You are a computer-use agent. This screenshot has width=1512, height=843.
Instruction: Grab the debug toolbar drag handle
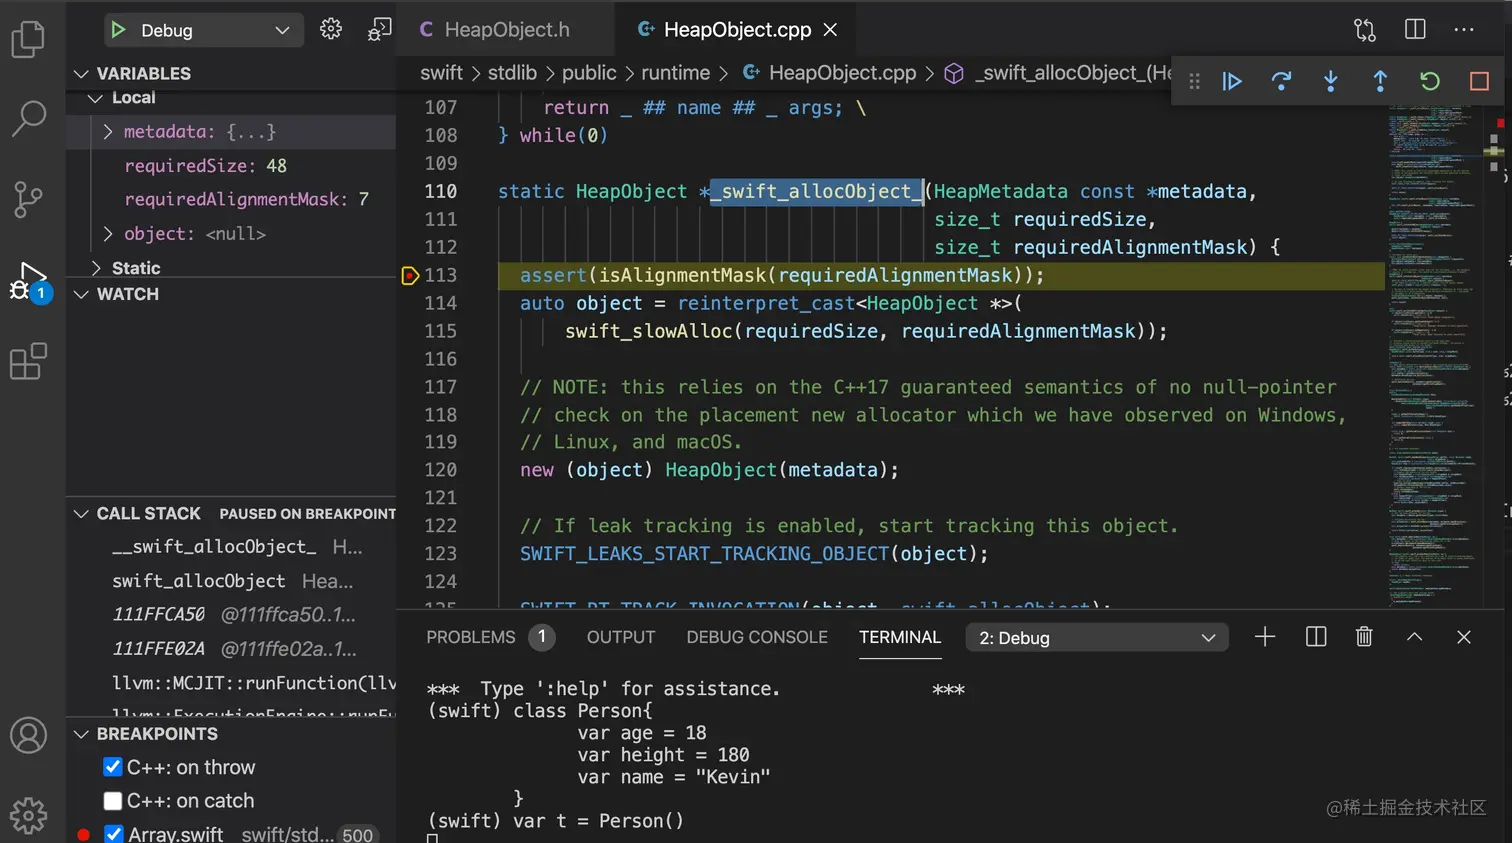(x=1194, y=81)
